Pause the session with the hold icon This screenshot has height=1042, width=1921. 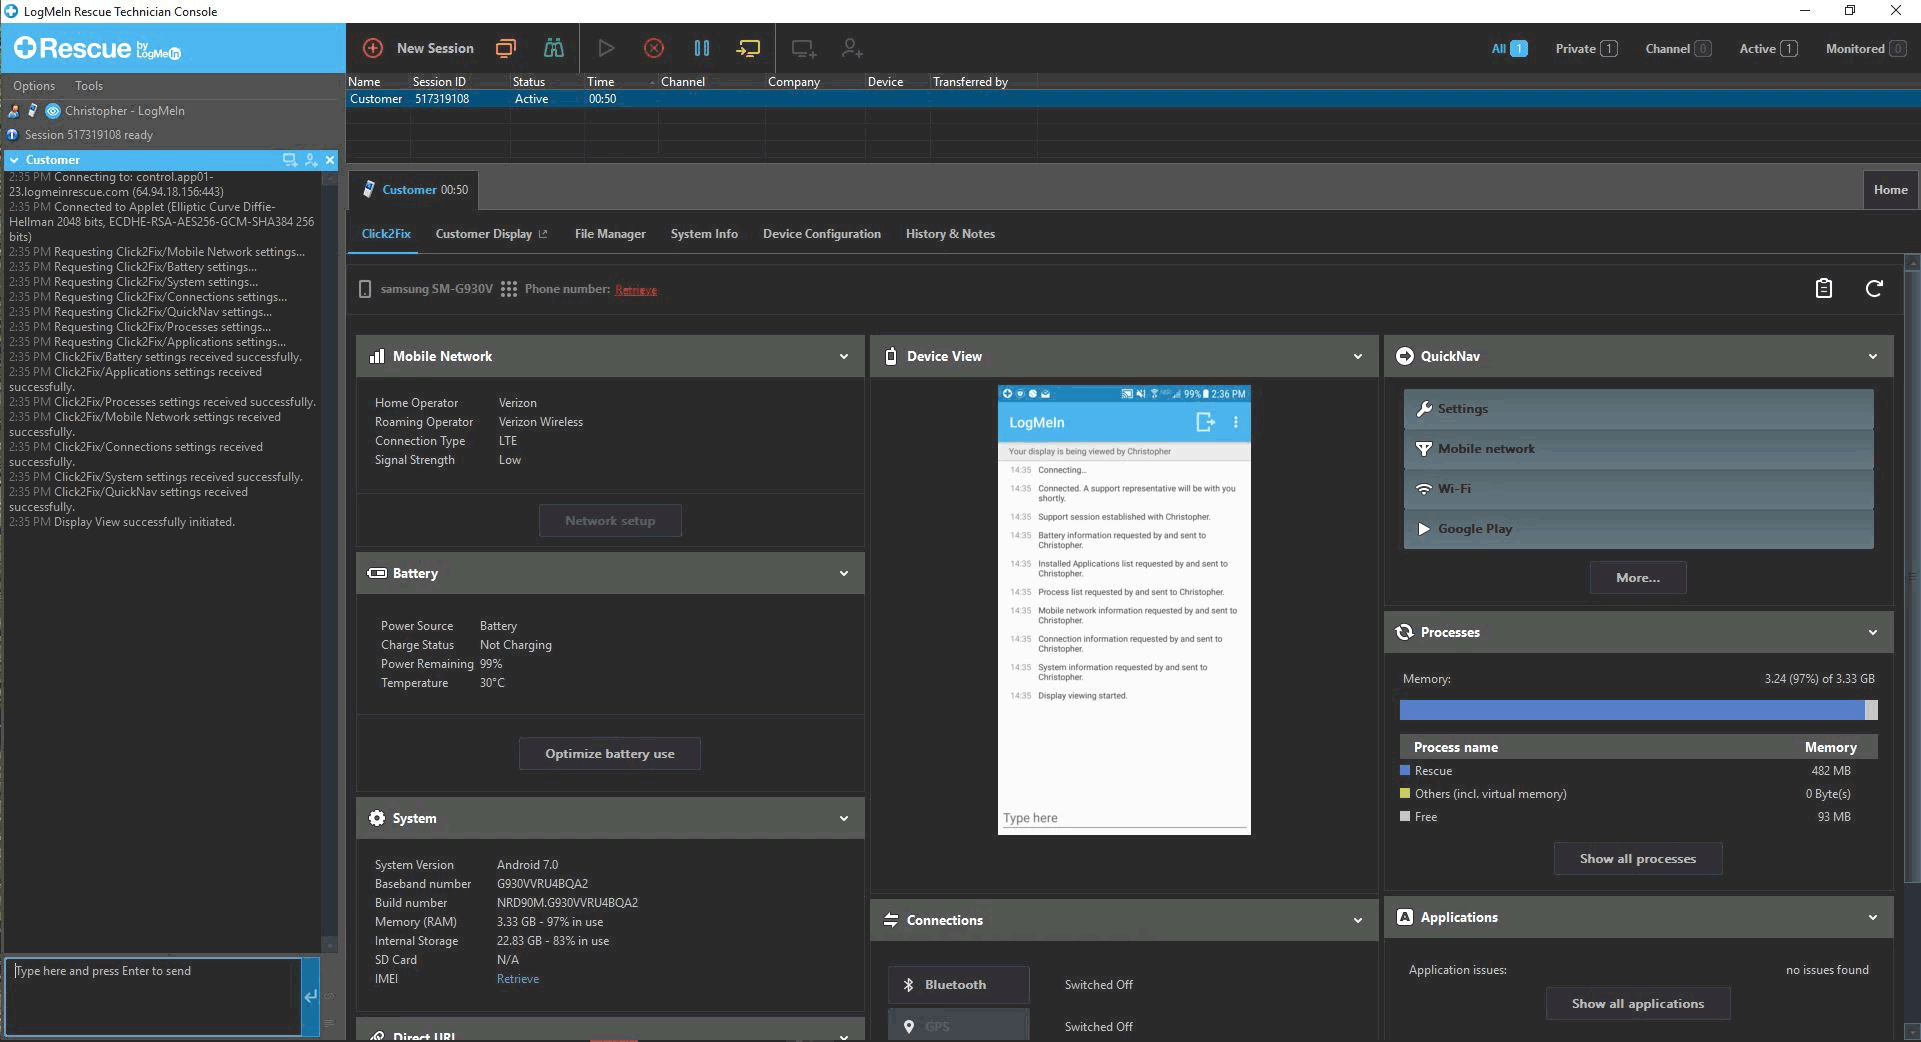pyautogui.click(x=702, y=48)
